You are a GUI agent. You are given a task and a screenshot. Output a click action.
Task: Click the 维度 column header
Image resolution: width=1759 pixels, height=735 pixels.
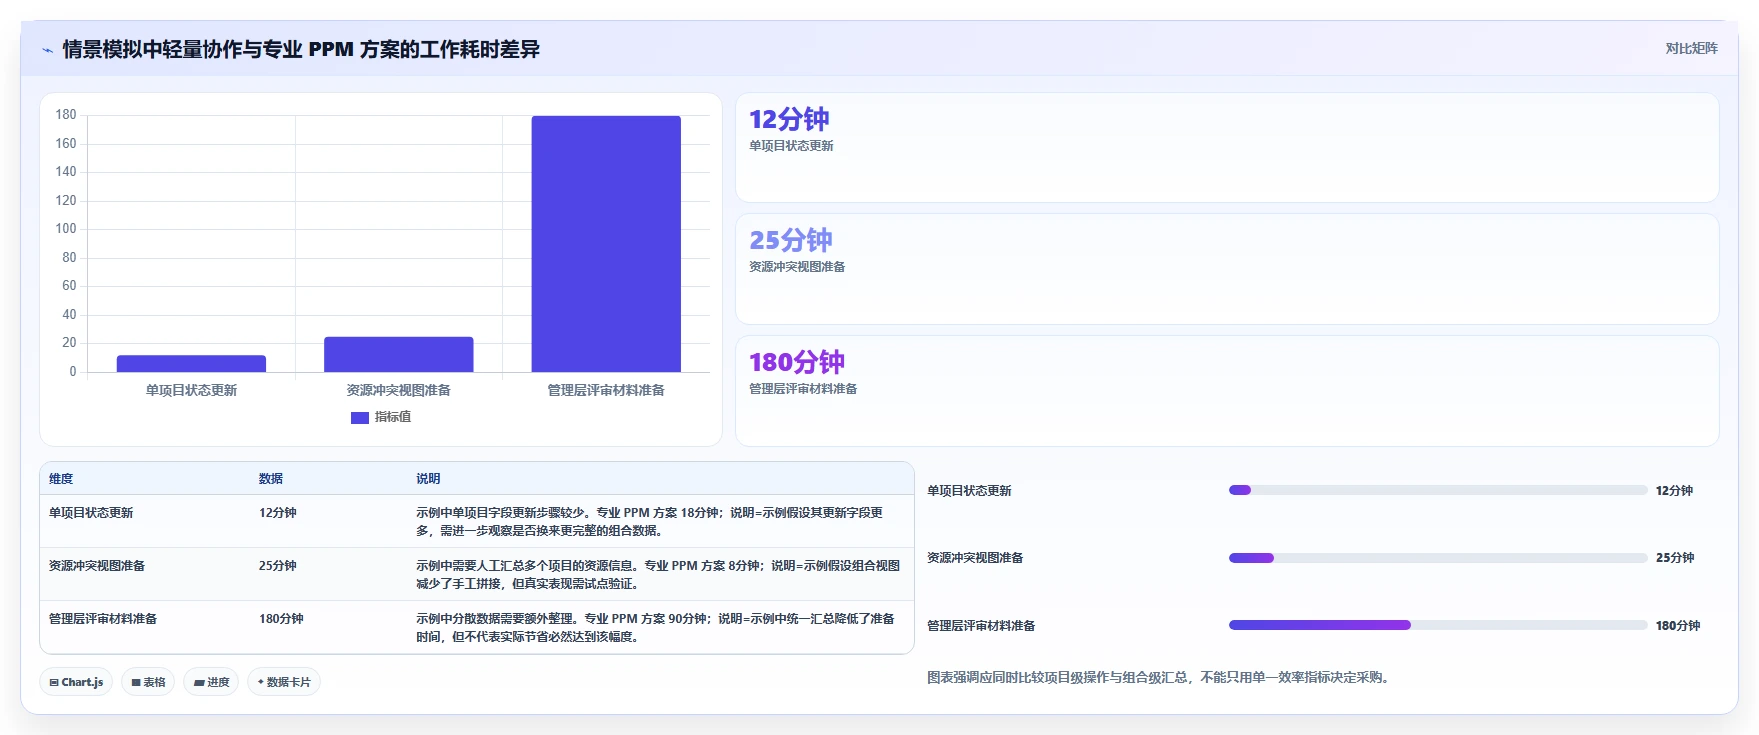[61, 479]
